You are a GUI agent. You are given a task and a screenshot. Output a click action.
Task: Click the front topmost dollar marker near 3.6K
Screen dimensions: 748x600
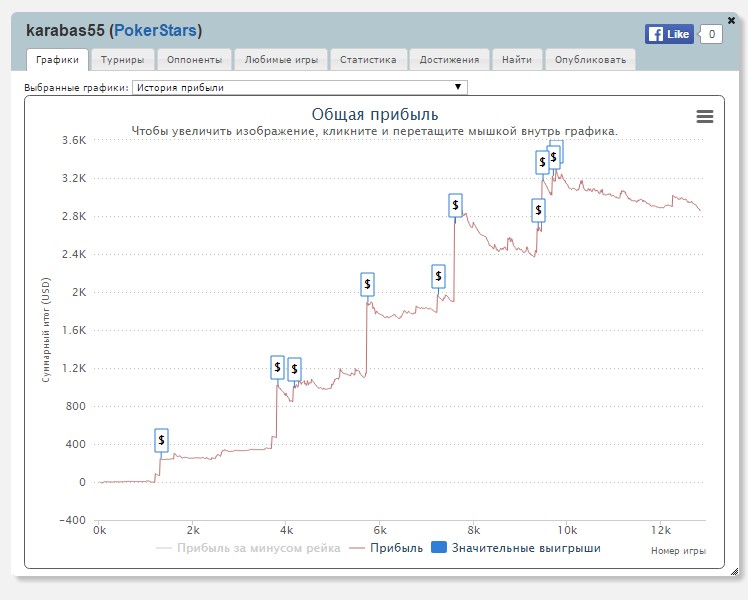[553, 156]
